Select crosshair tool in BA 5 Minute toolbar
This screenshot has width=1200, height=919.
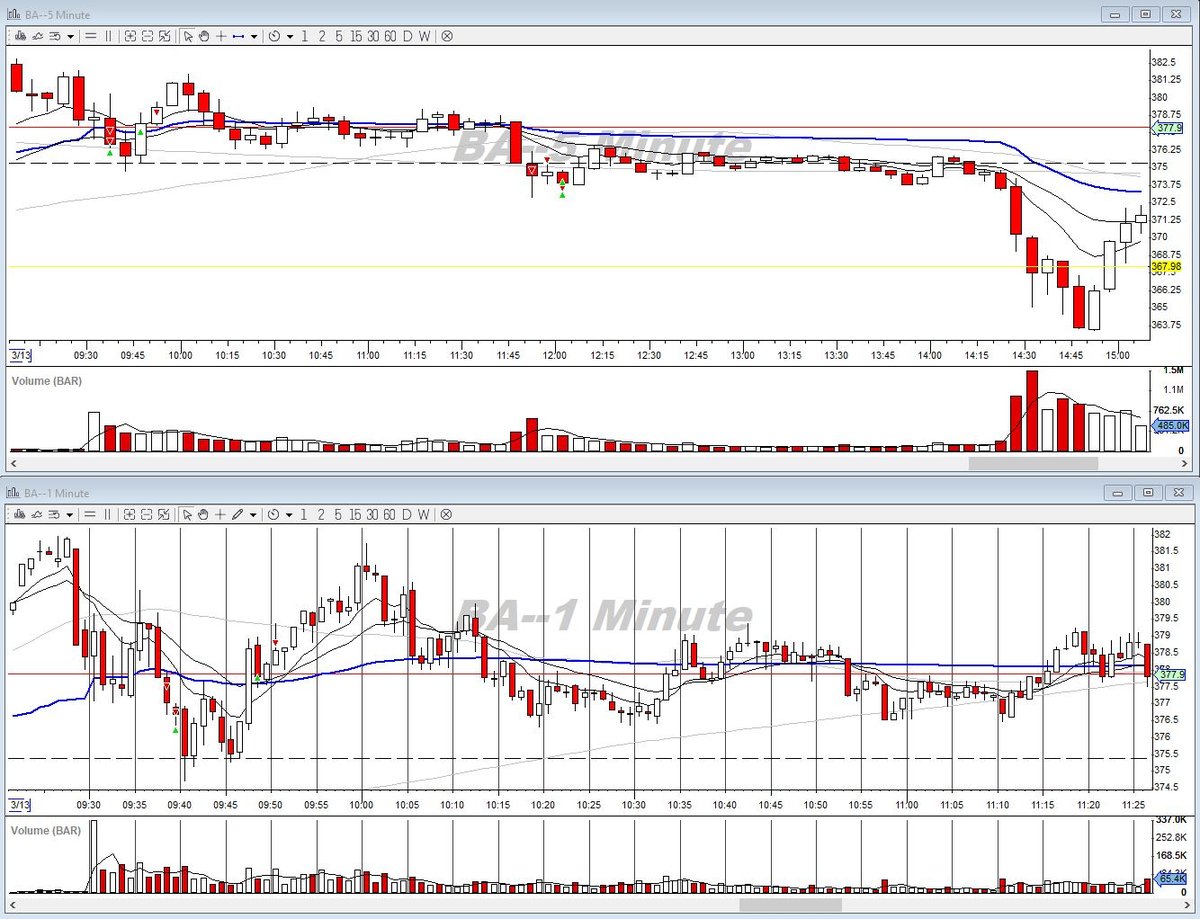tap(221, 36)
